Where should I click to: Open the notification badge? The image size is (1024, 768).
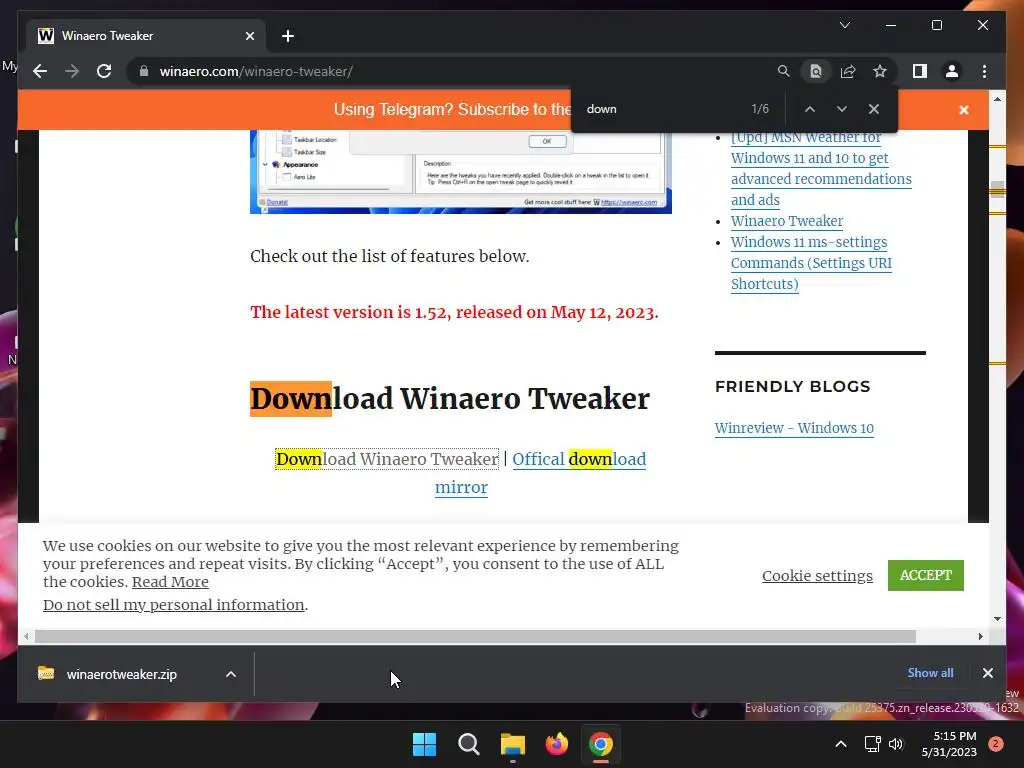pos(996,744)
